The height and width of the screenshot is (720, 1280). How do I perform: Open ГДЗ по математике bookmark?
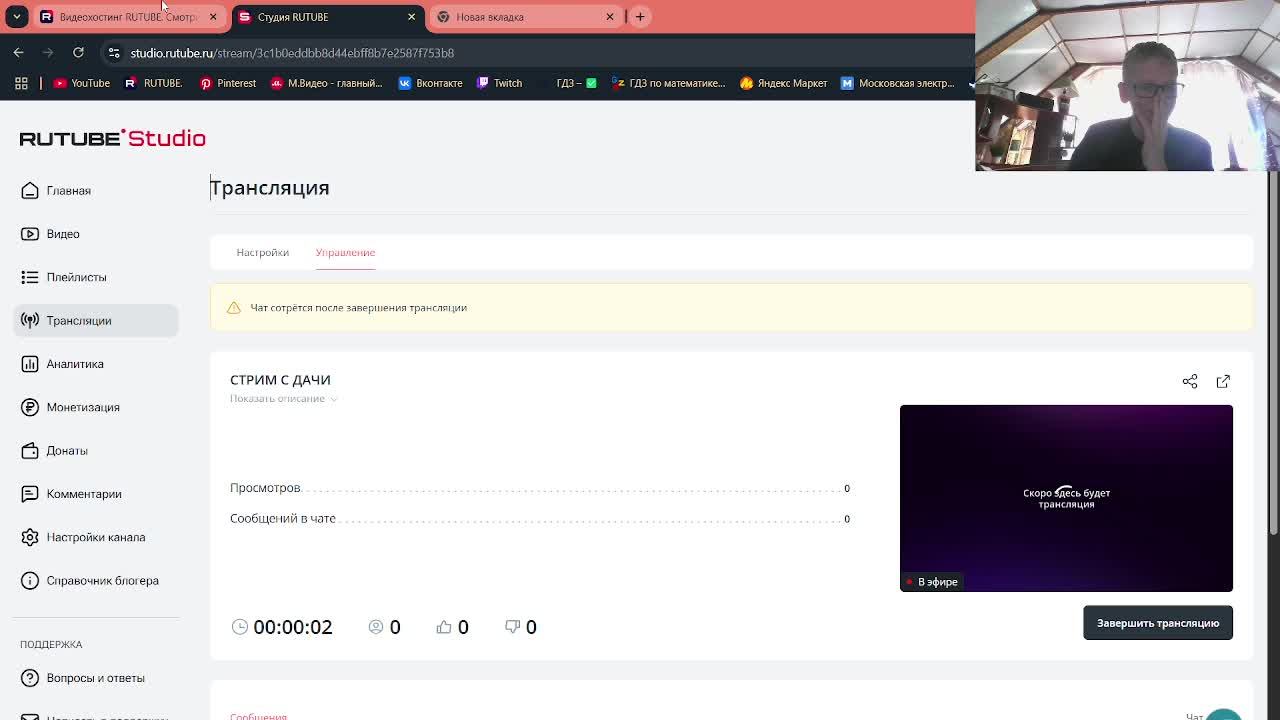(x=668, y=83)
